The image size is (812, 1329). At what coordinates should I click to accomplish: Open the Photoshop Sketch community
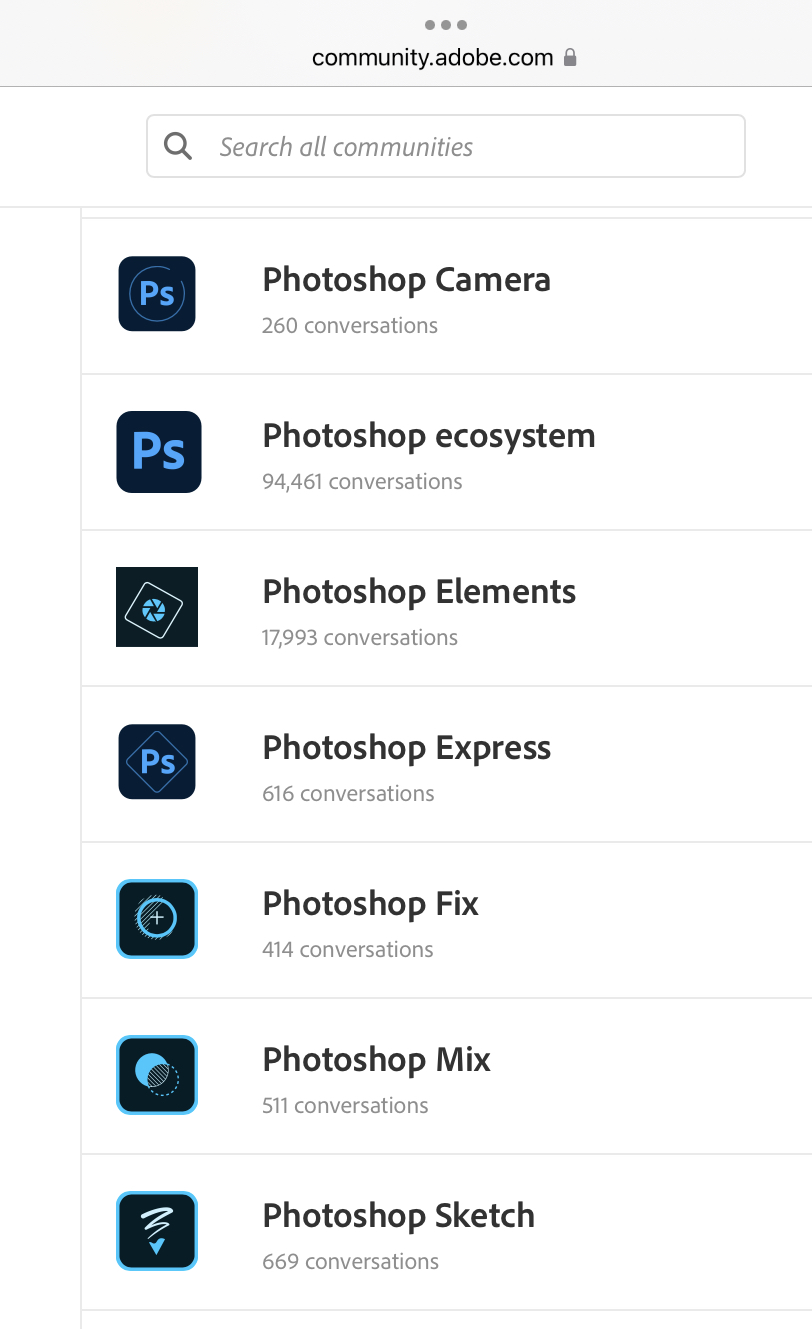[398, 1216]
